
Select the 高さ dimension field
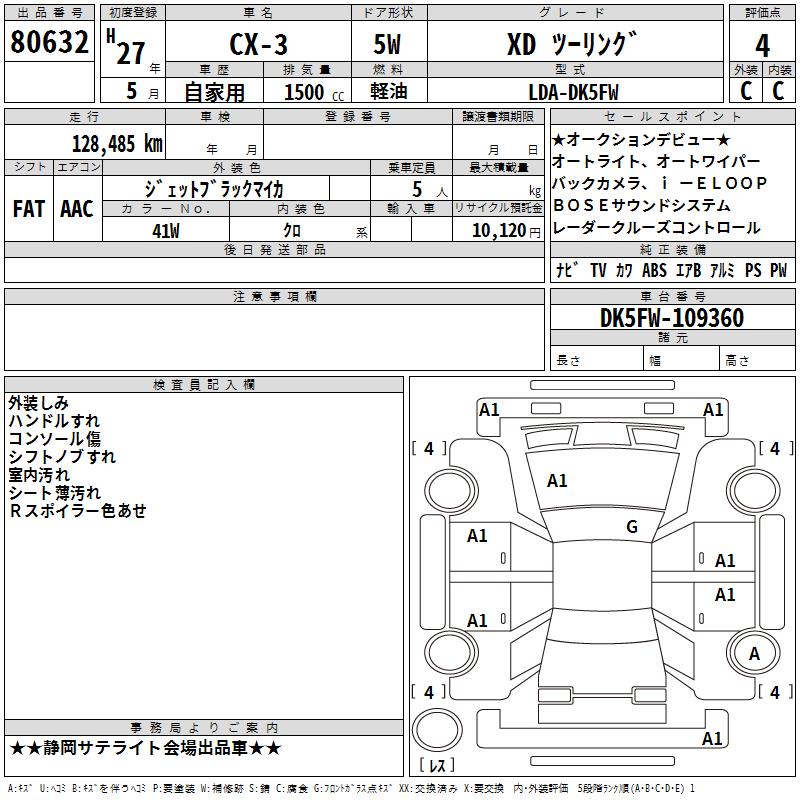tap(757, 360)
